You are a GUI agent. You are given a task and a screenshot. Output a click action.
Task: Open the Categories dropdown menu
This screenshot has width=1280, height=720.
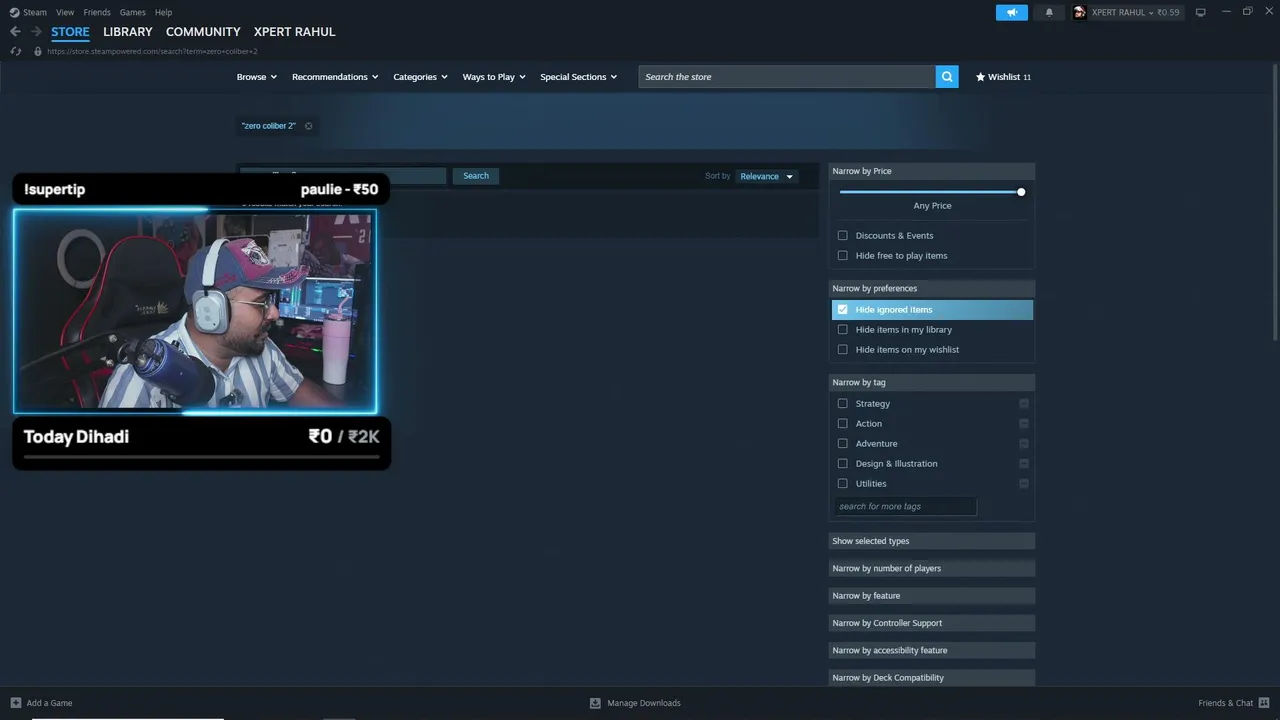(x=420, y=77)
